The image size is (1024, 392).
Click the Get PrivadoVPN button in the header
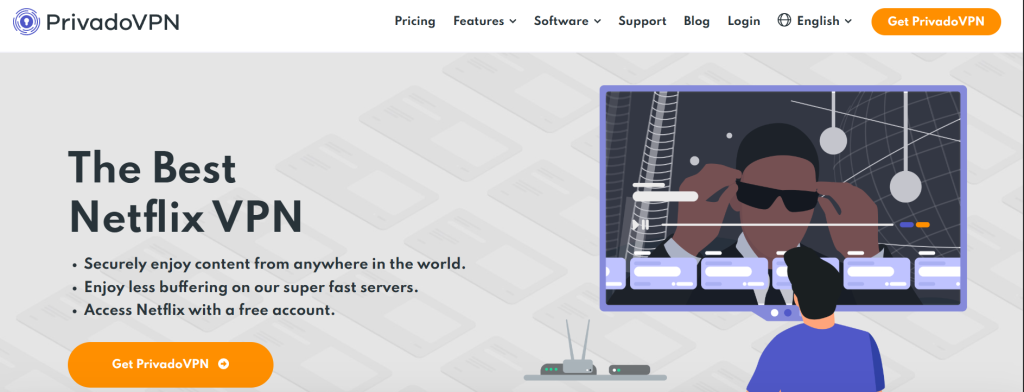936,22
